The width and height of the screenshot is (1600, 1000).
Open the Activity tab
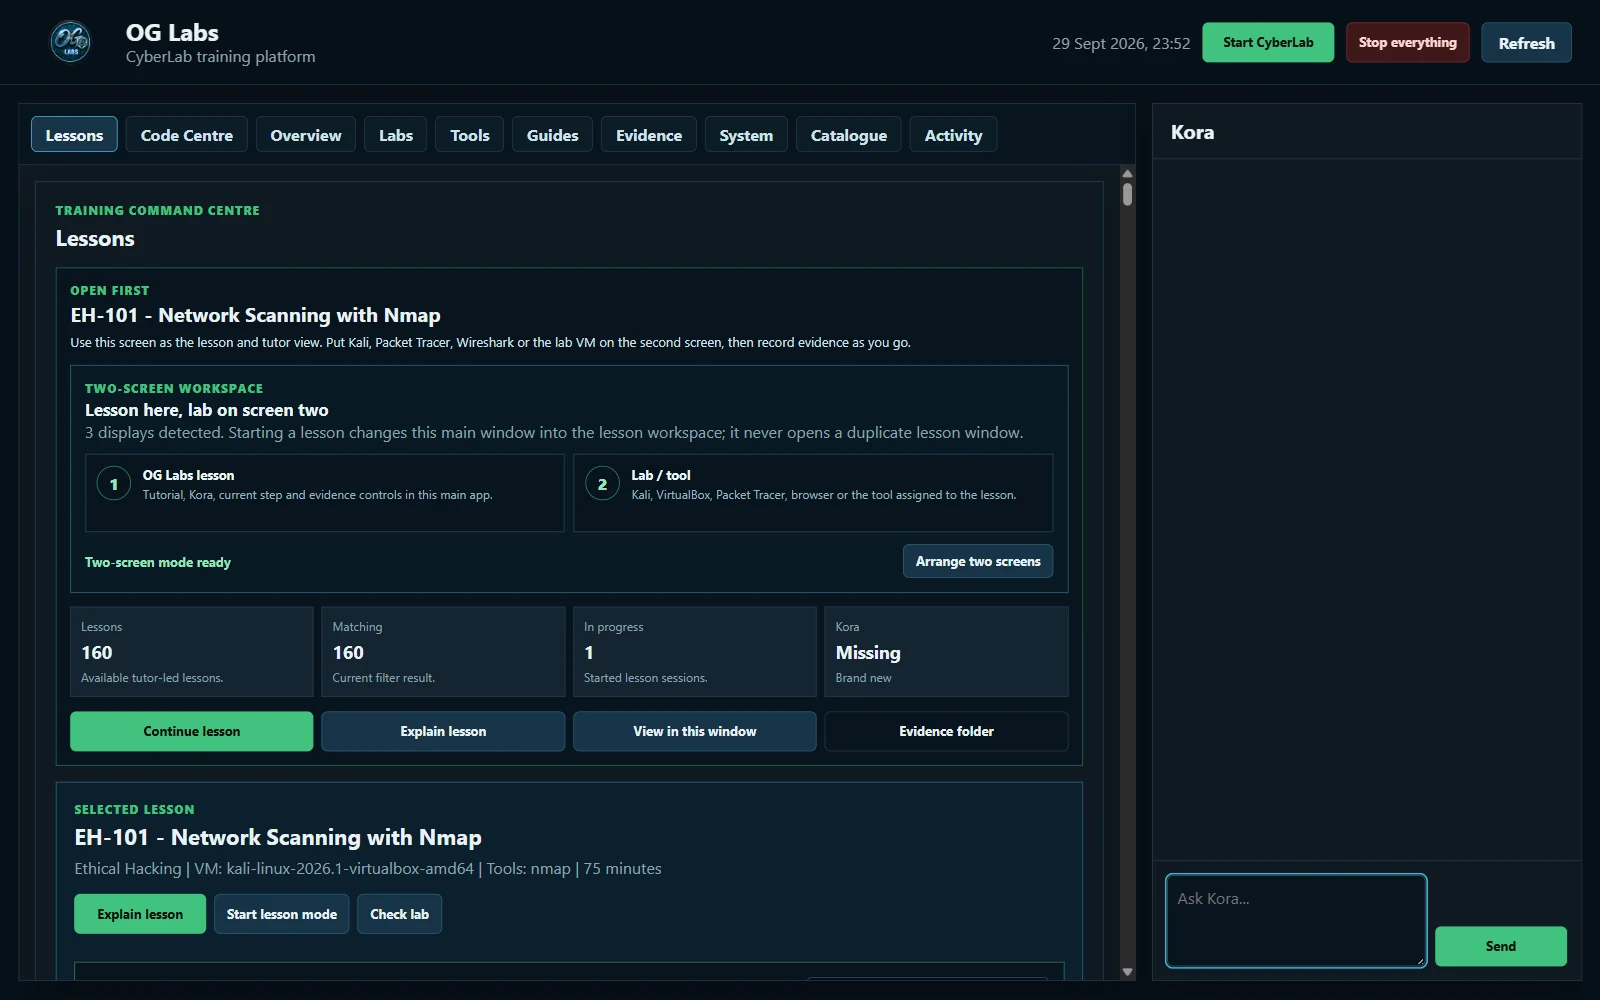tap(953, 135)
